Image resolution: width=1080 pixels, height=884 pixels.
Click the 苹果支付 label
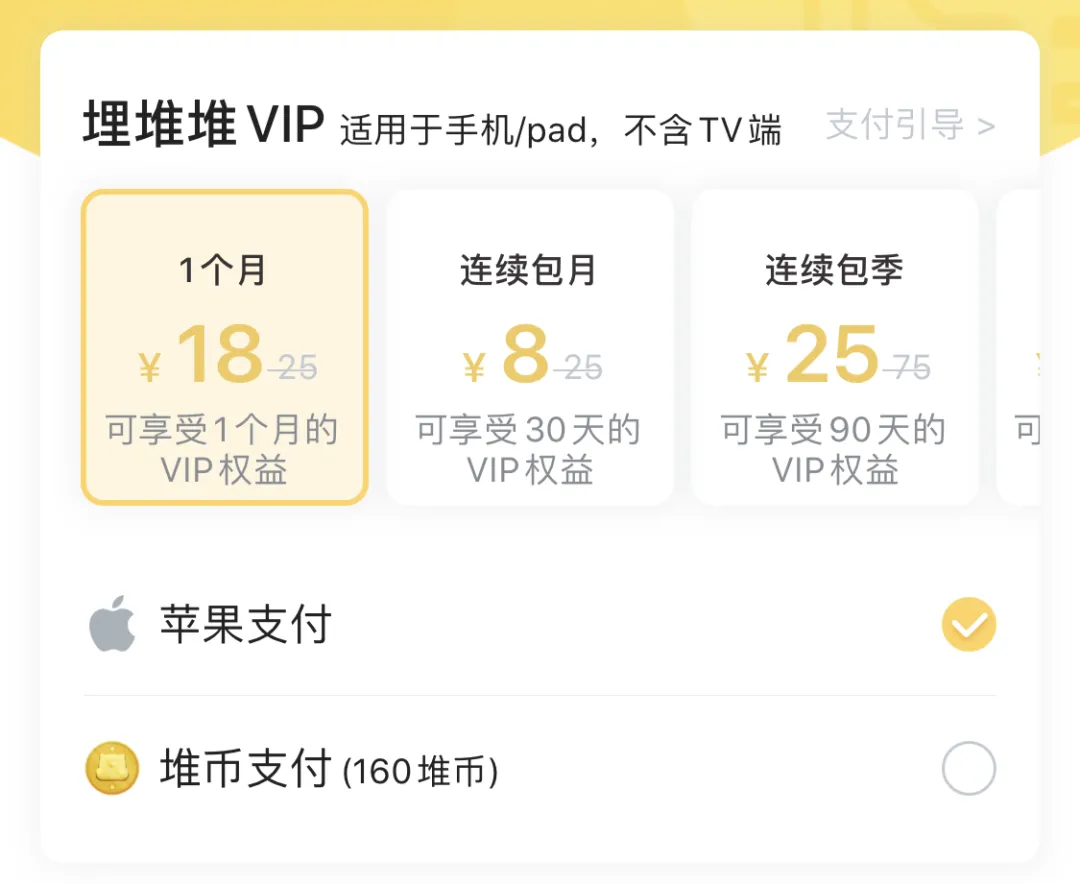[246, 624]
